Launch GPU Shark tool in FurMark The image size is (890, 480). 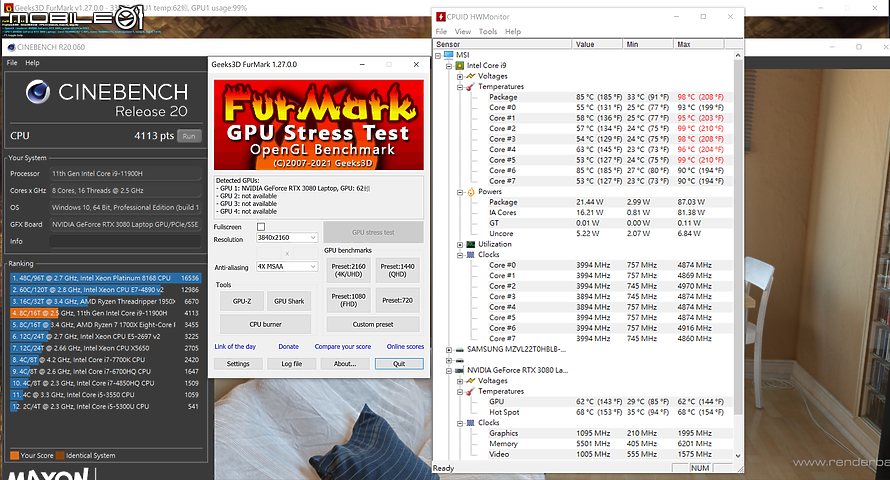tap(289, 301)
